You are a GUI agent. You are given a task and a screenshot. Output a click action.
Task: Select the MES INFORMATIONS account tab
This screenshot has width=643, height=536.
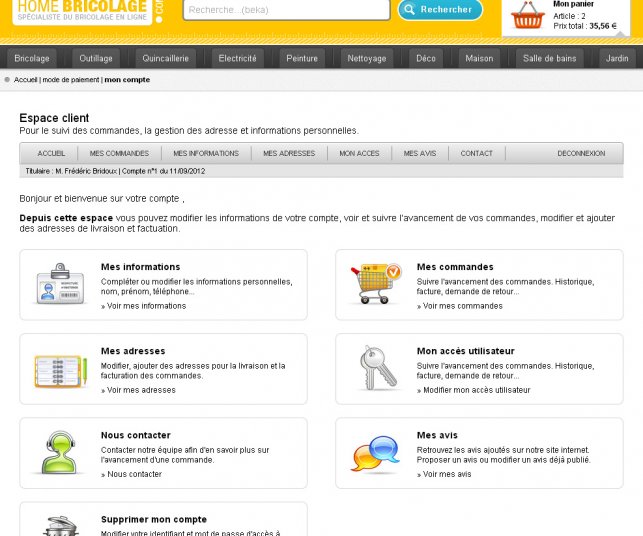206,153
